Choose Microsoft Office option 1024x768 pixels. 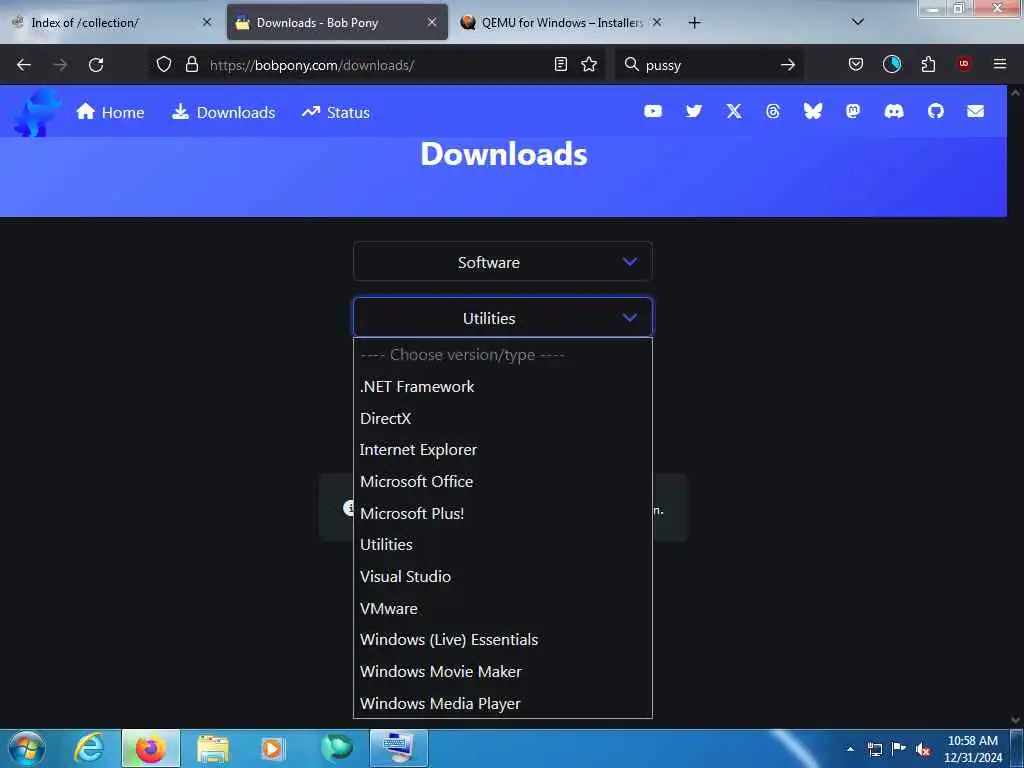[503, 481]
